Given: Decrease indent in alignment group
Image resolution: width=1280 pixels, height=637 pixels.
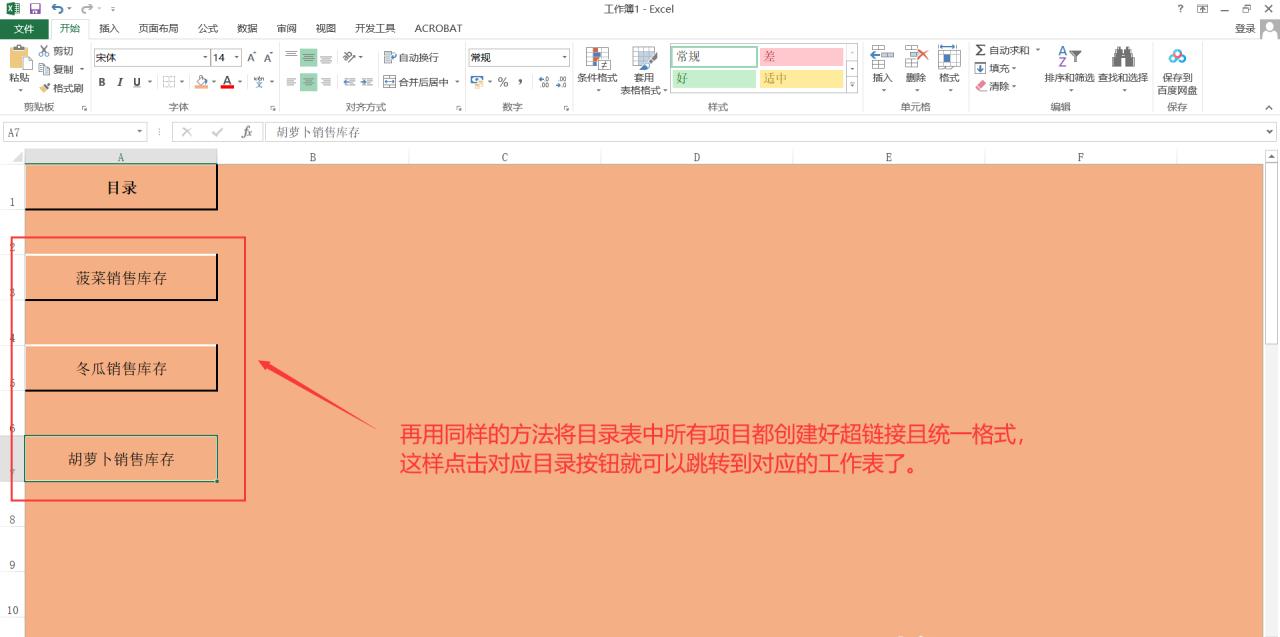Looking at the screenshot, I should [350, 82].
